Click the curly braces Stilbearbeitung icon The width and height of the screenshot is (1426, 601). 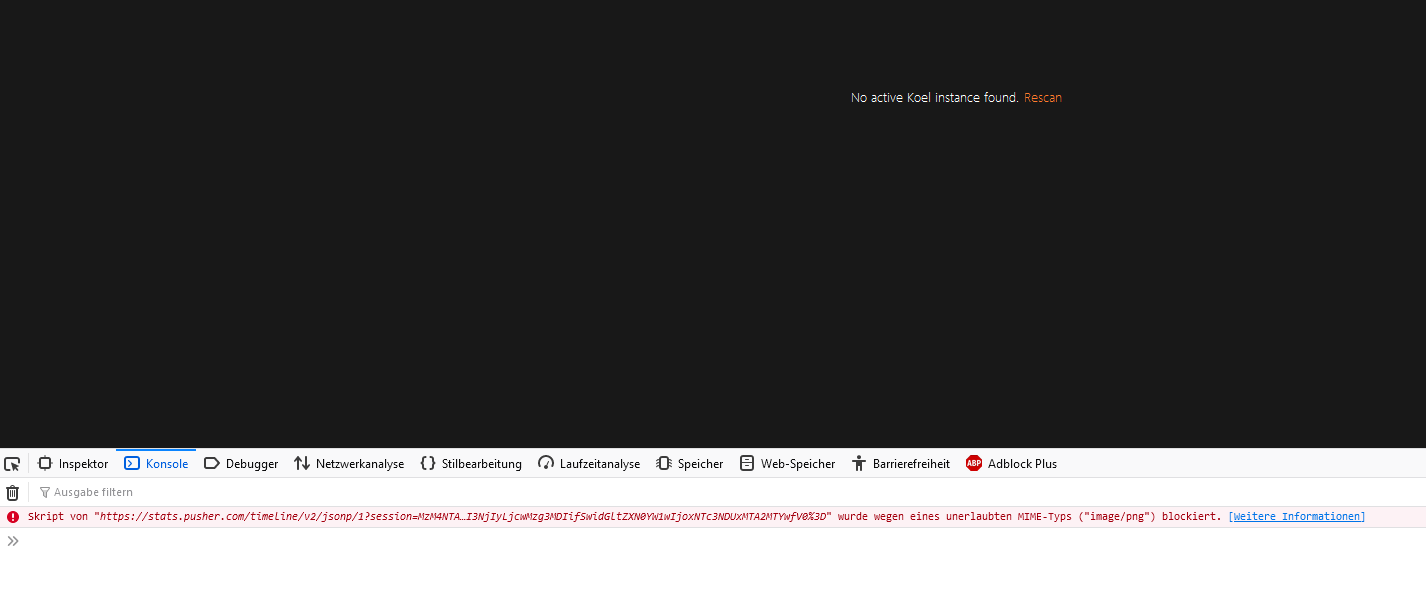(x=428, y=463)
